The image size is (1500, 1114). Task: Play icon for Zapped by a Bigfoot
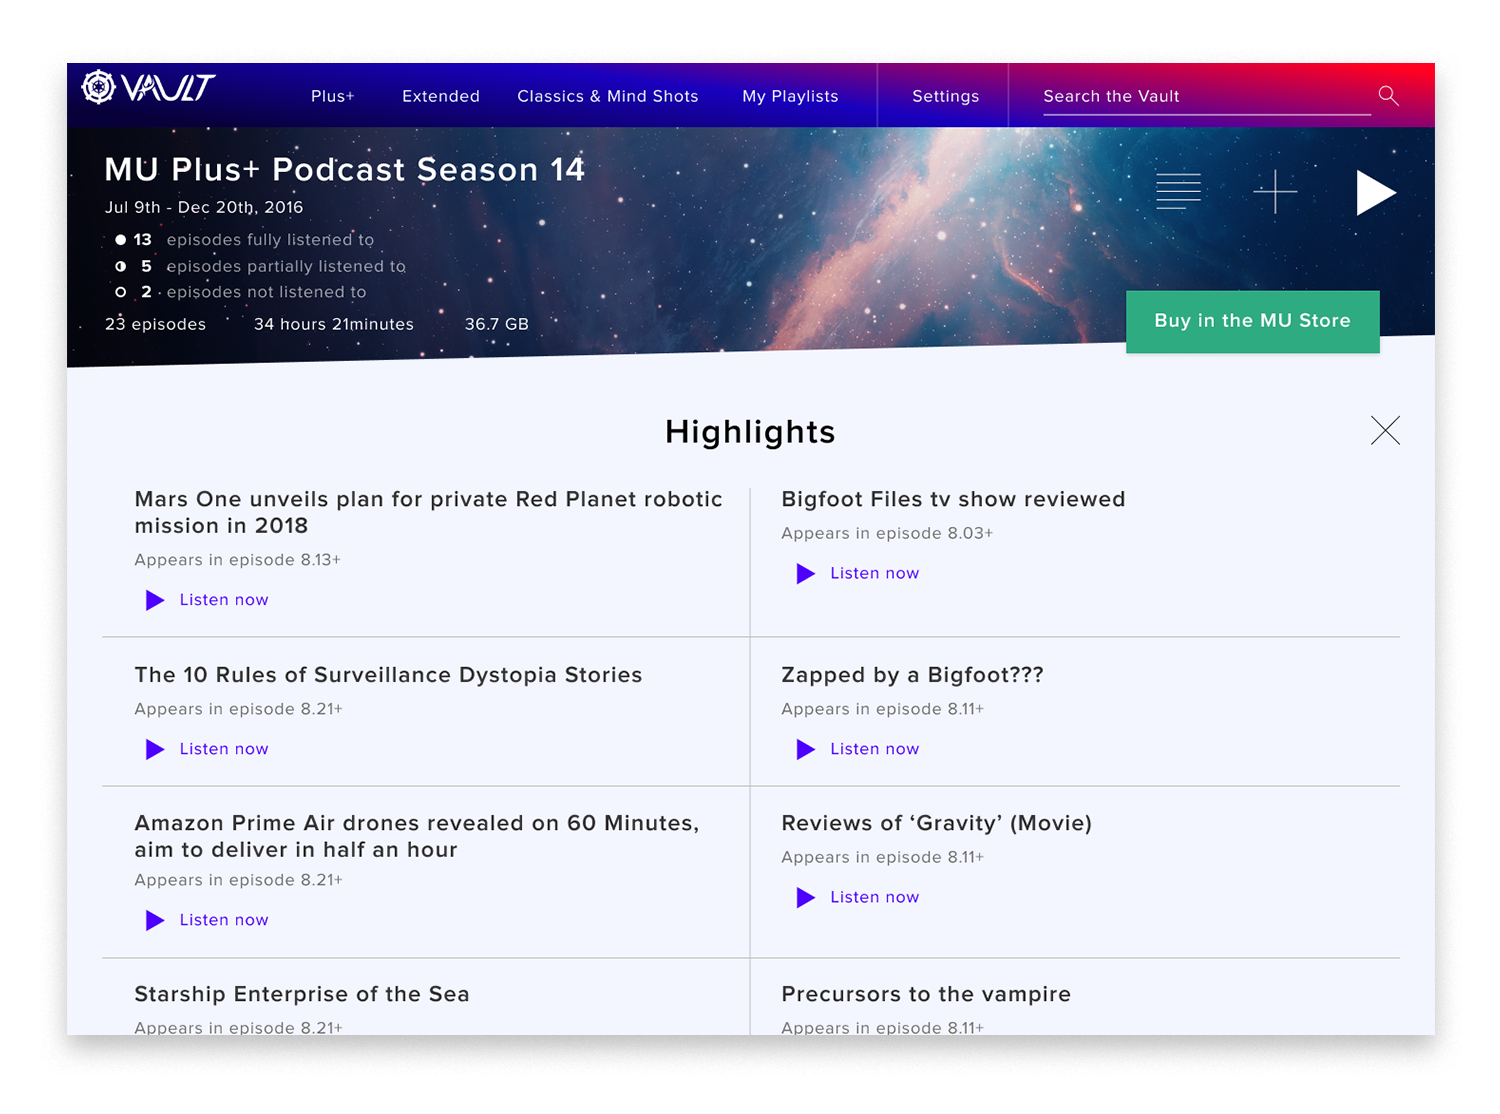tap(805, 749)
